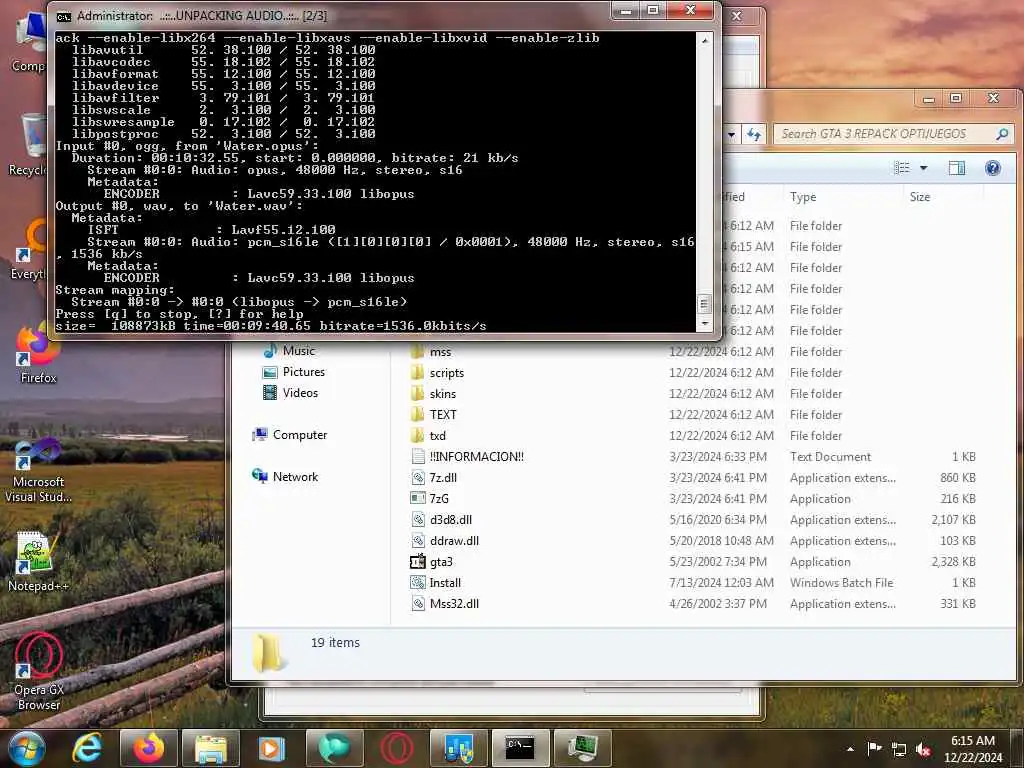Open Windows Explorer taskbar icon
1024x768 pixels.
point(210,748)
